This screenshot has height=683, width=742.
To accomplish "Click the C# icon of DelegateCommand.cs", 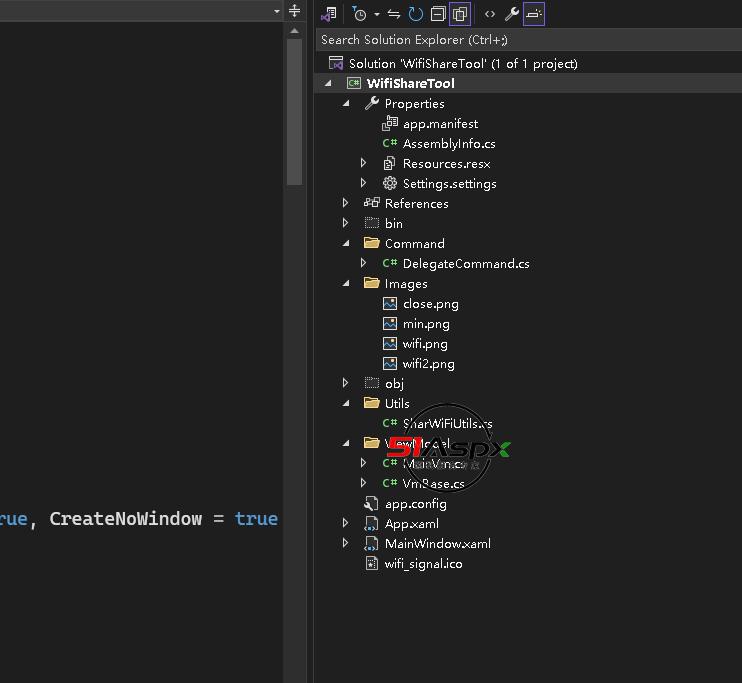I will tap(390, 263).
